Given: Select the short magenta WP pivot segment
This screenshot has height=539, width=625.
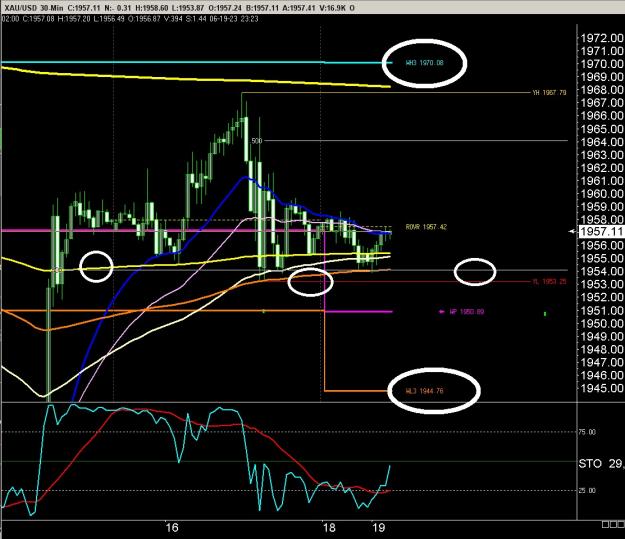Looking at the screenshot, I should pyautogui.click(x=359, y=311).
